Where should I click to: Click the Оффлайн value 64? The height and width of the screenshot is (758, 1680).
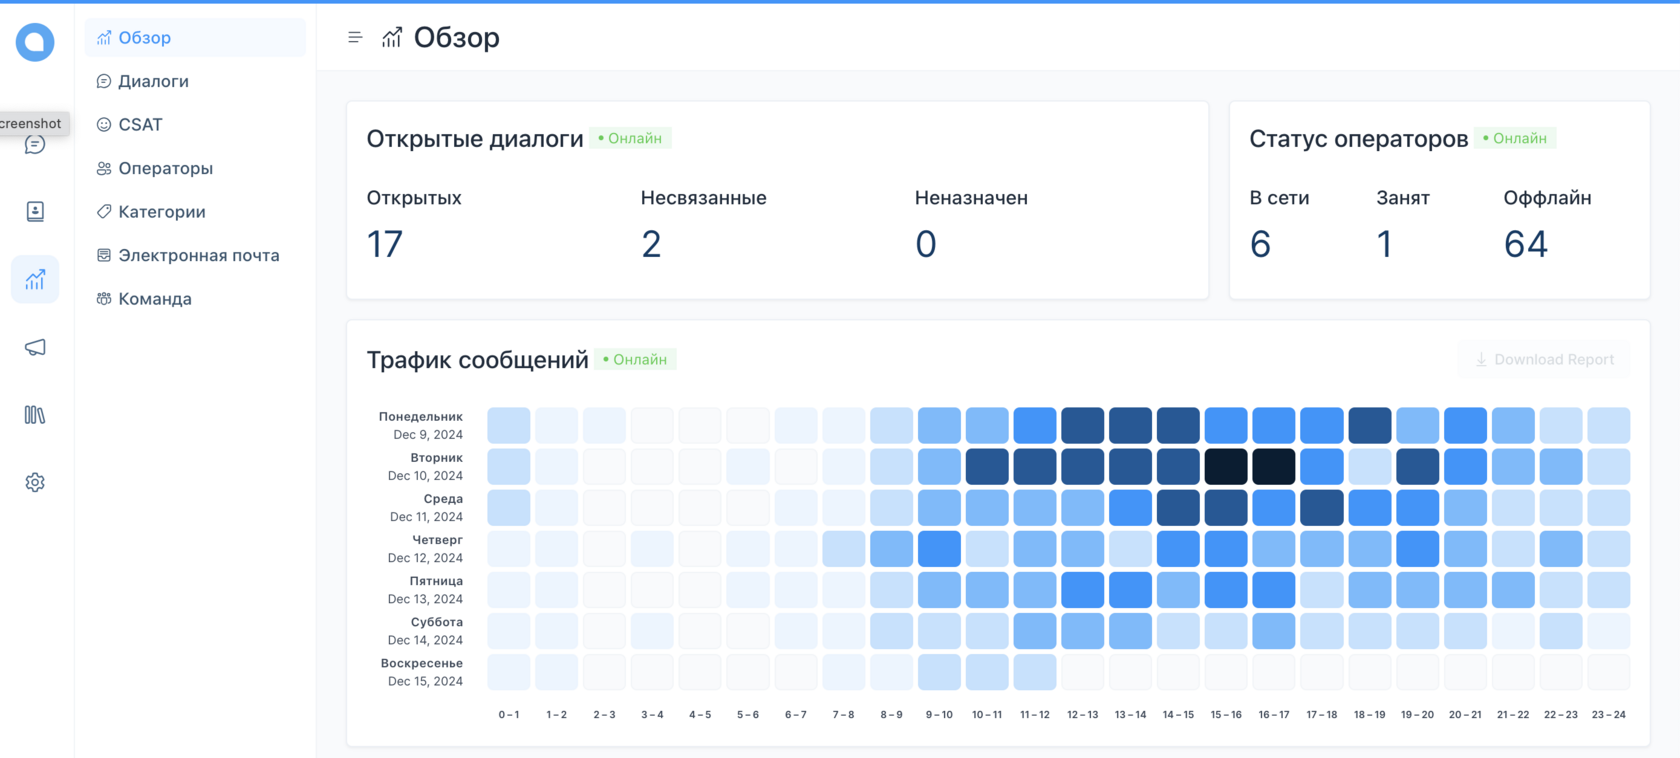tap(1526, 244)
